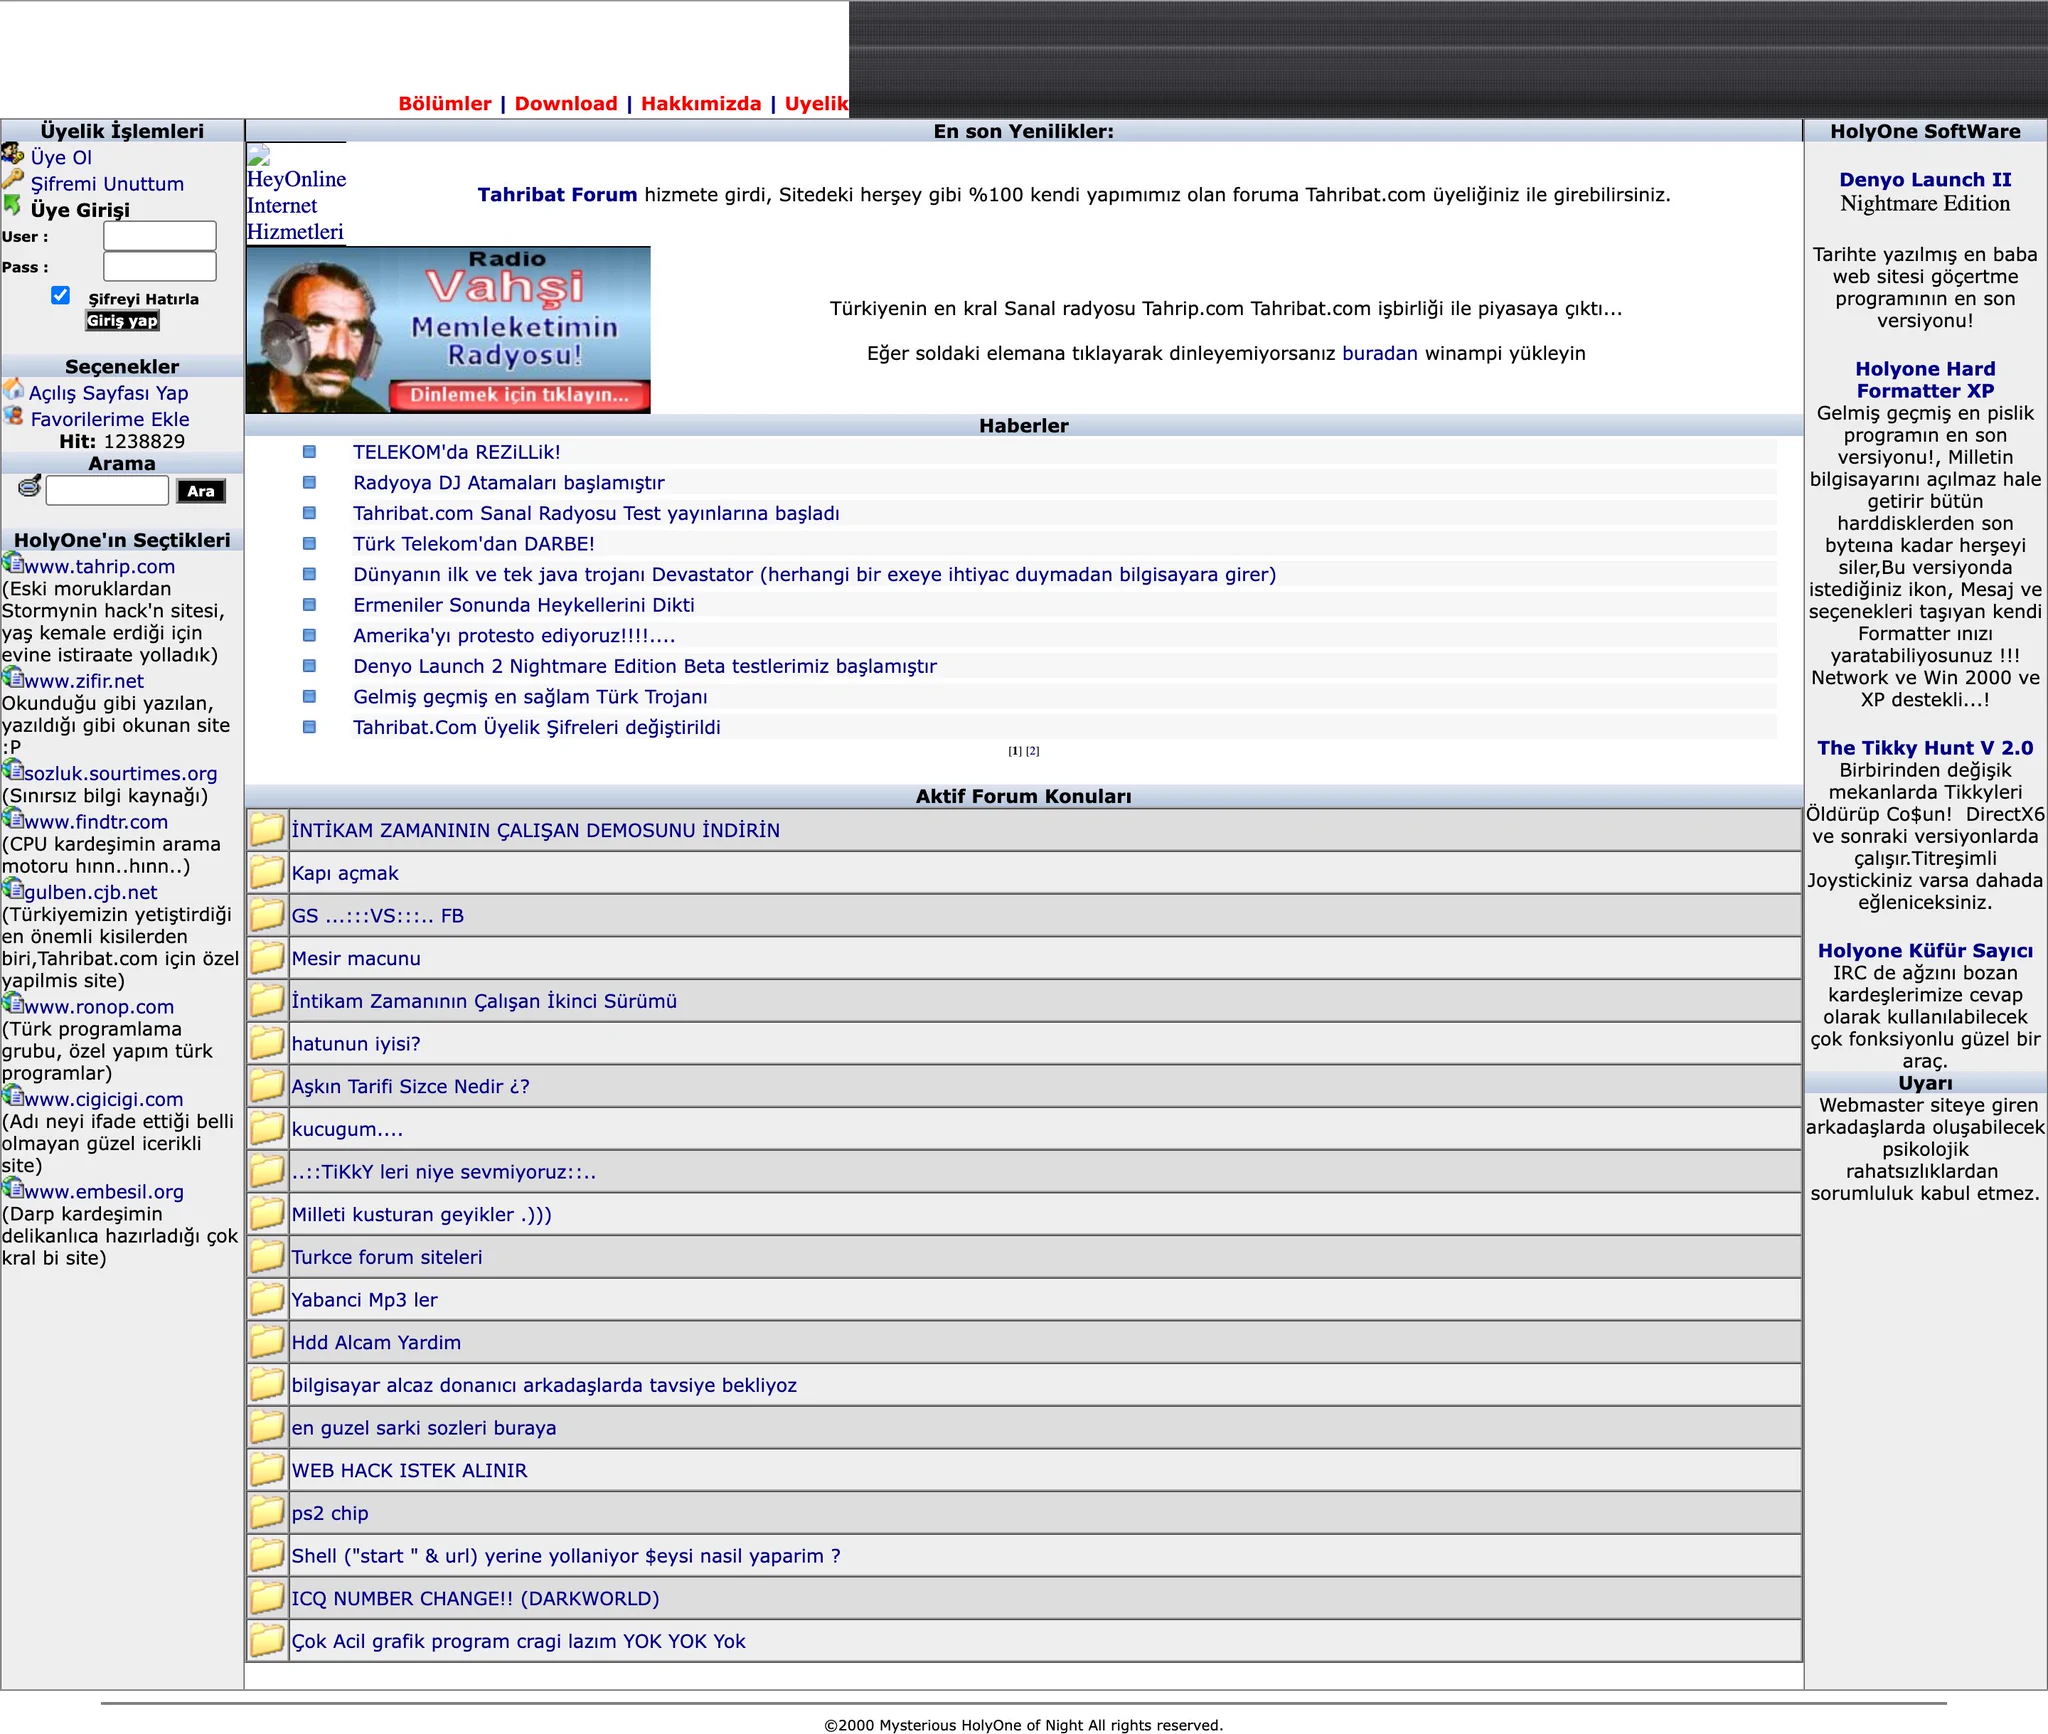Click the favorites icon beside Favorilerime Ekle
This screenshot has width=2048, height=1734.
pyautogui.click(x=13, y=416)
